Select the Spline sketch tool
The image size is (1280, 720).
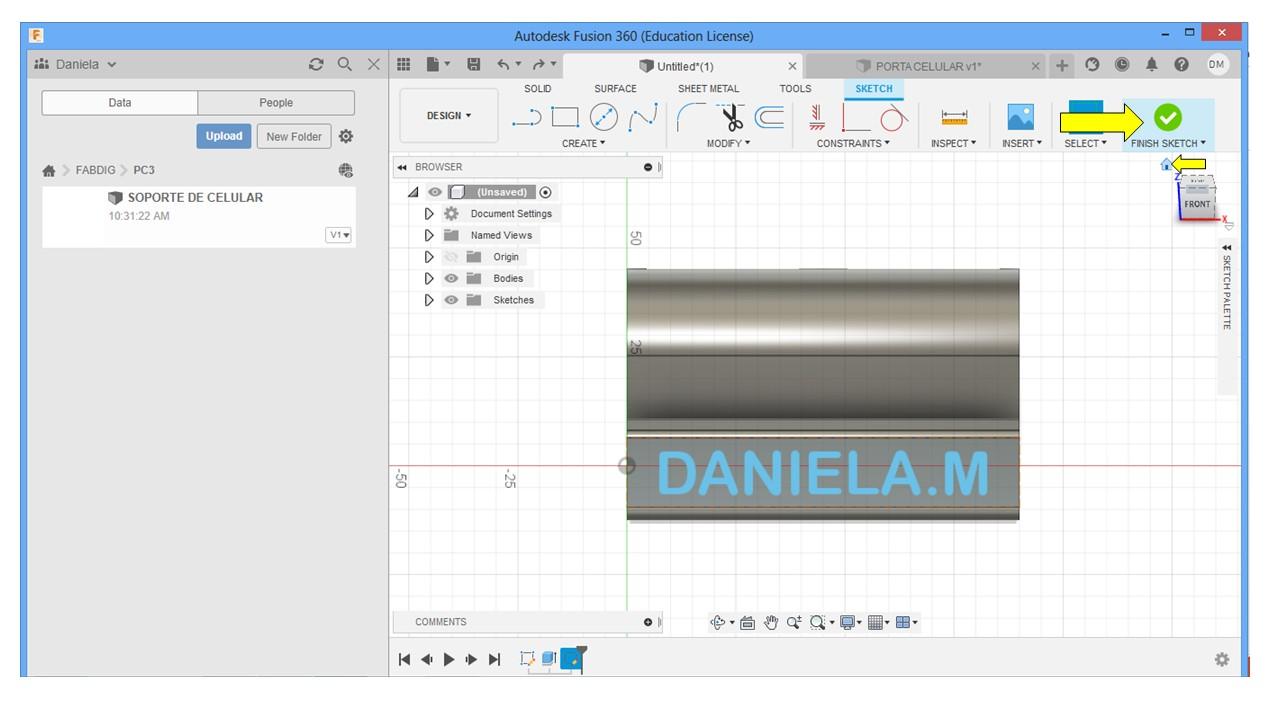(x=641, y=118)
